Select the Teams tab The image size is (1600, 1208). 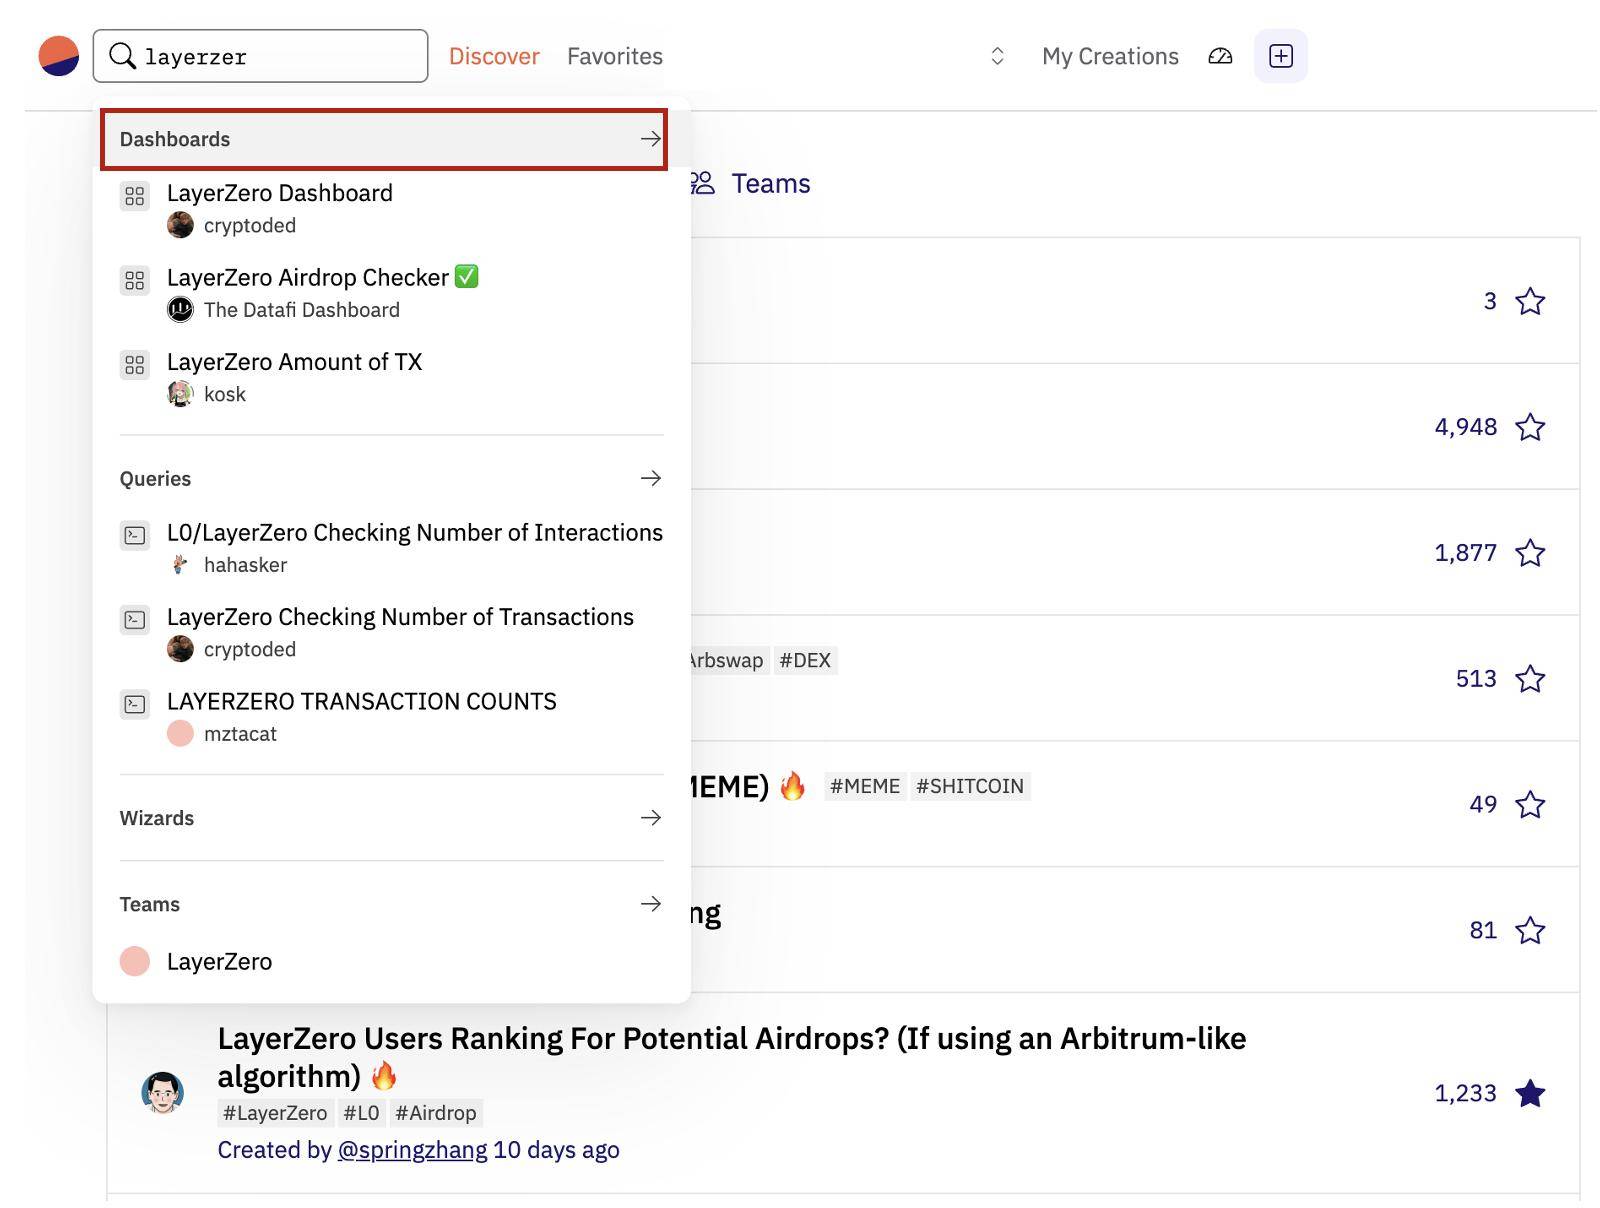pyautogui.click(x=750, y=183)
